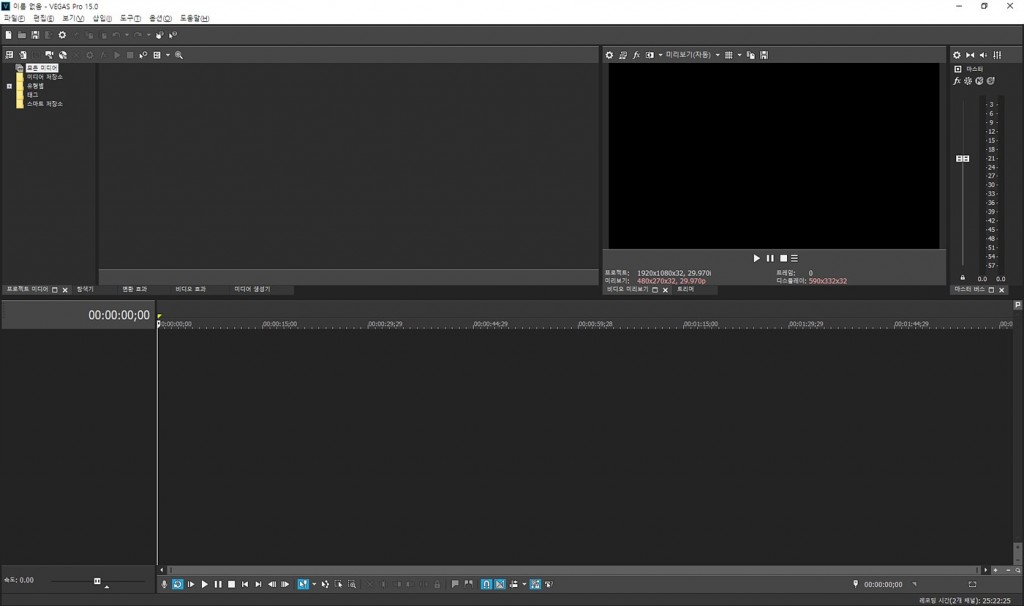
Task: Toggle the Dim output speaker icon
Action: coord(983,55)
